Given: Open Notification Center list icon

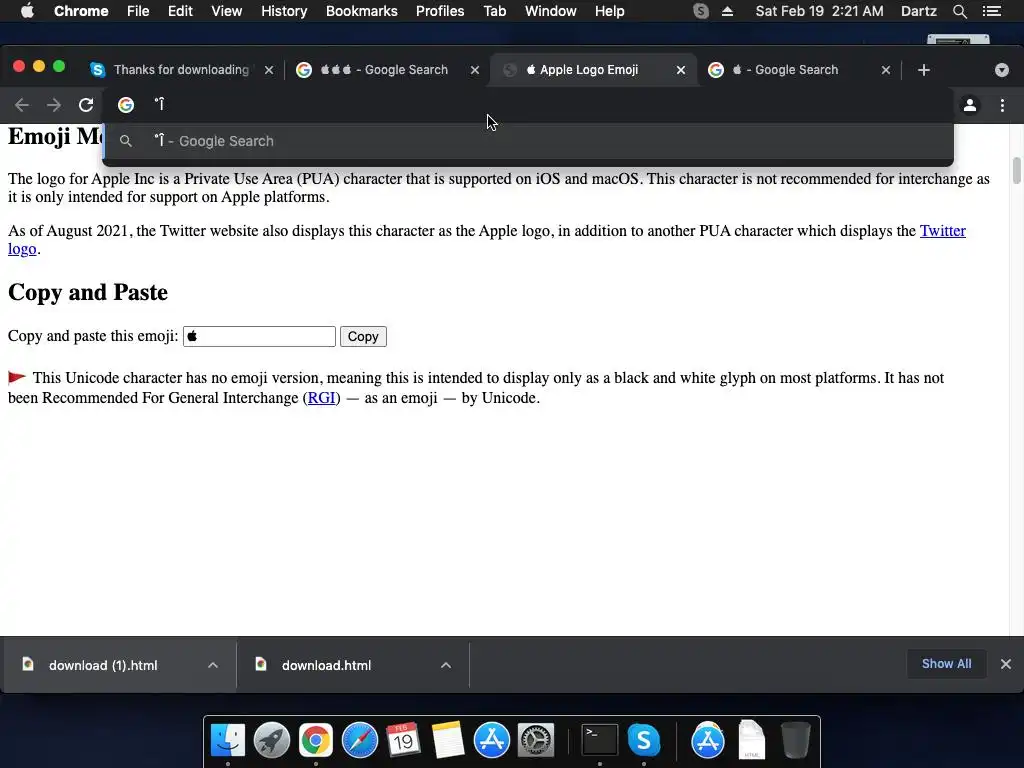Looking at the screenshot, I should coord(992,11).
